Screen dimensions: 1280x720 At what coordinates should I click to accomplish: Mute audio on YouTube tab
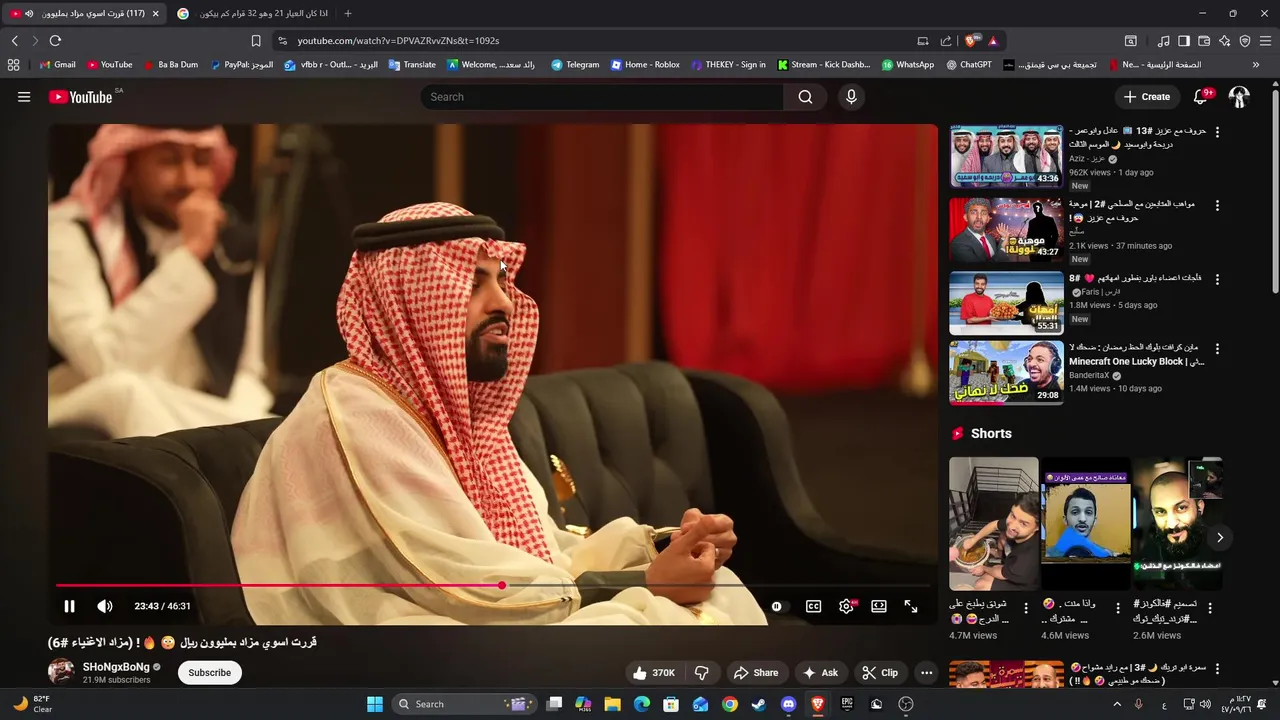28,13
